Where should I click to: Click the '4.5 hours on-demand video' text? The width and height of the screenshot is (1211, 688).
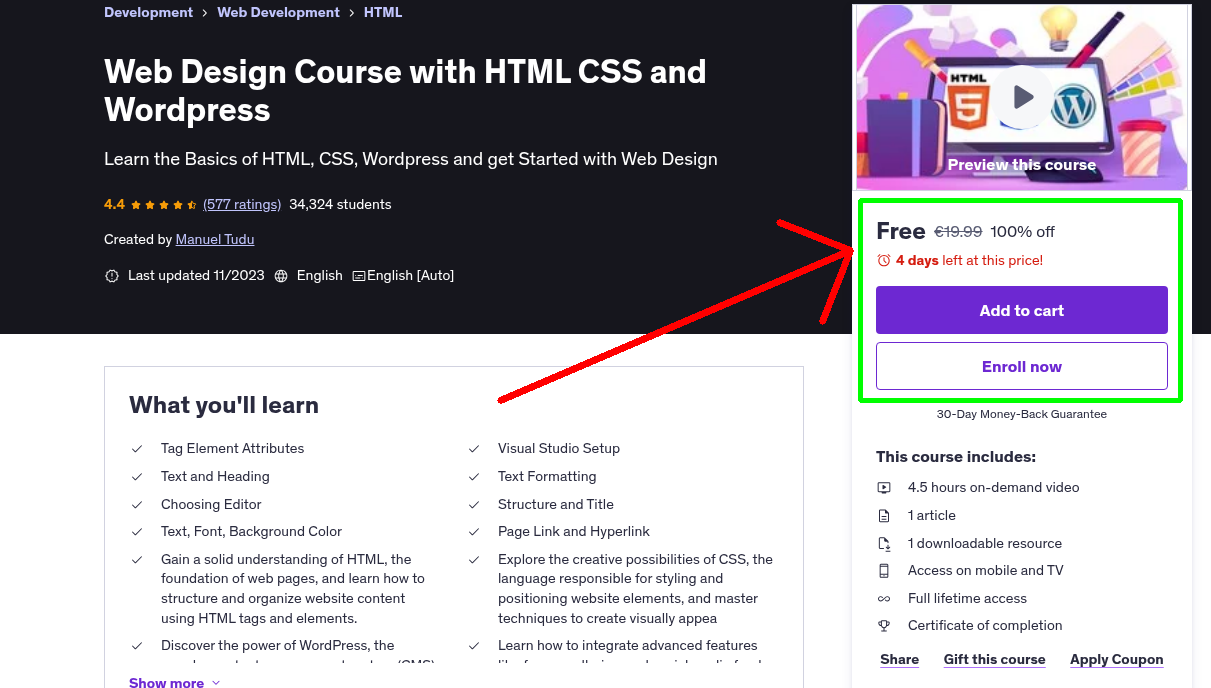(994, 487)
